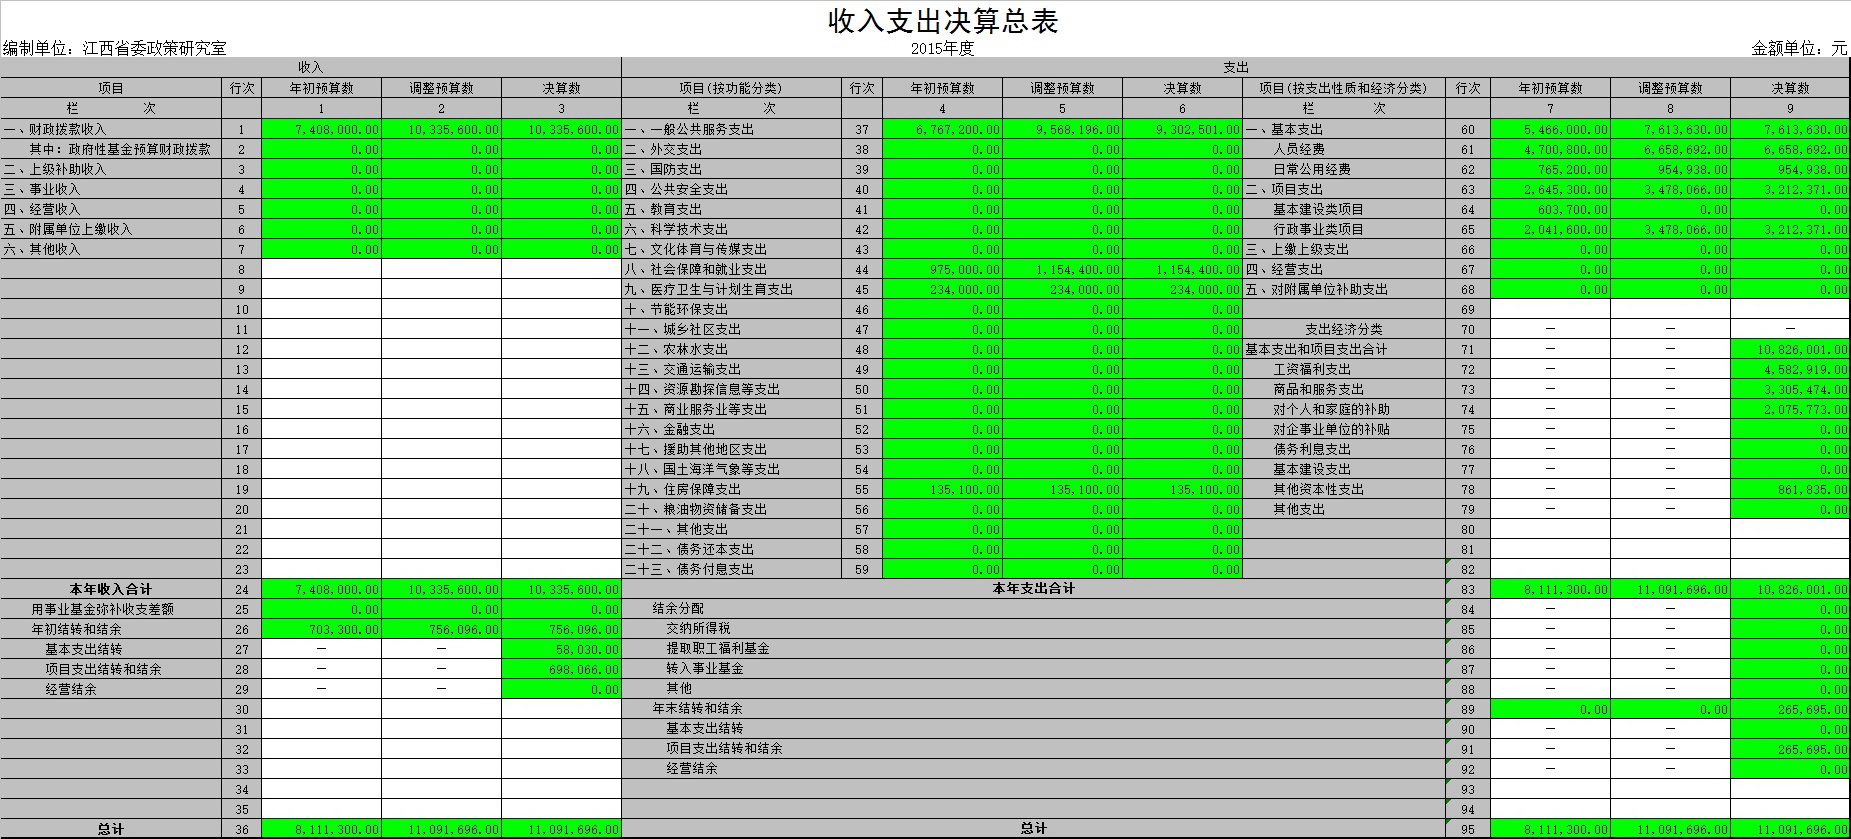
Task: Click the value 9,302,501.00
Action: coord(1182,129)
